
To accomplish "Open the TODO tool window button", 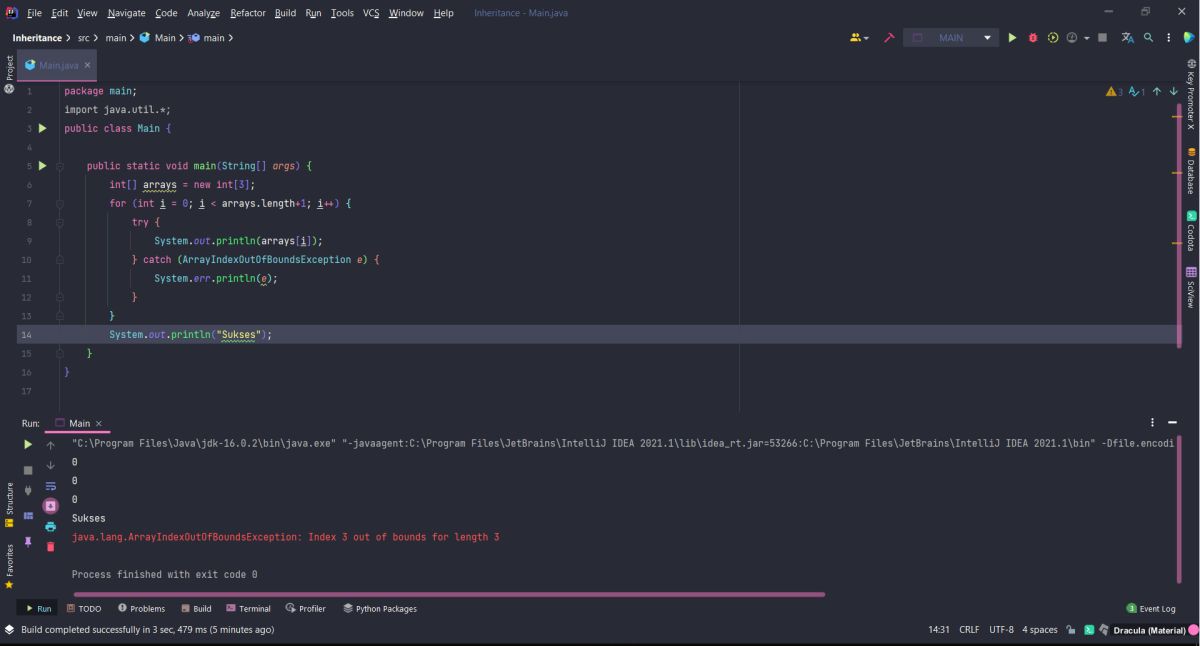I will point(84,608).
